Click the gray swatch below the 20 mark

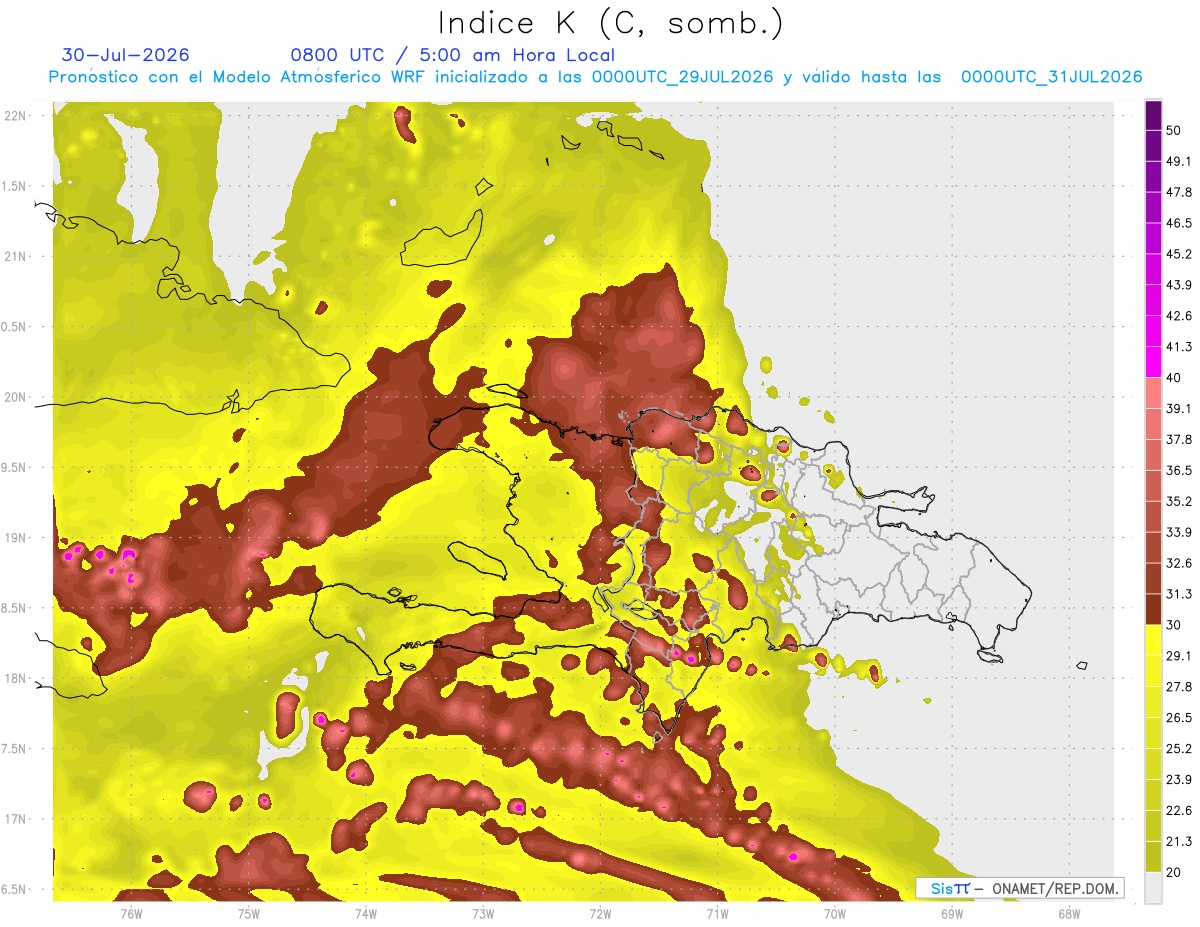(1153, 887)
